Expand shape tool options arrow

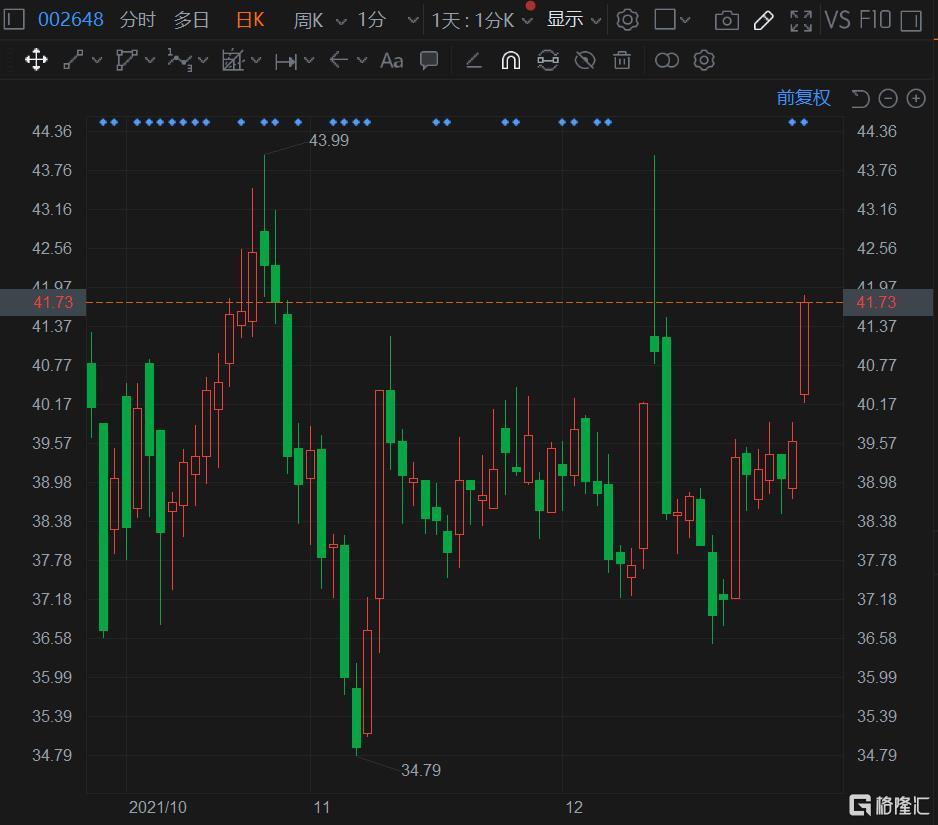(150, 60)
